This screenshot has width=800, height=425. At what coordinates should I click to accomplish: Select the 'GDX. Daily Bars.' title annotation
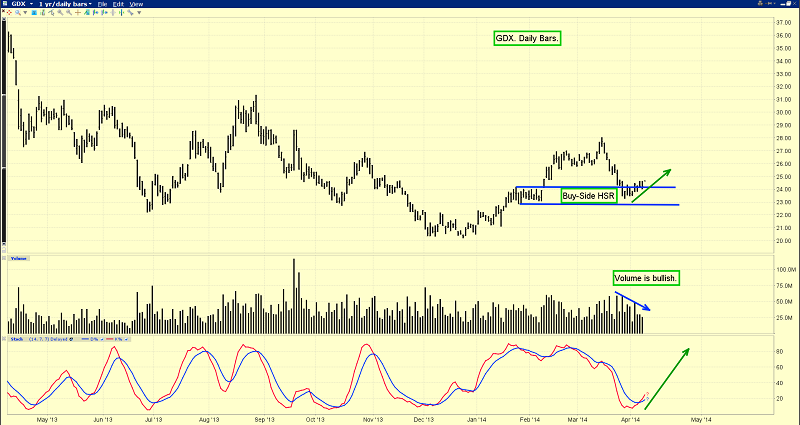(x=527, y=39)
